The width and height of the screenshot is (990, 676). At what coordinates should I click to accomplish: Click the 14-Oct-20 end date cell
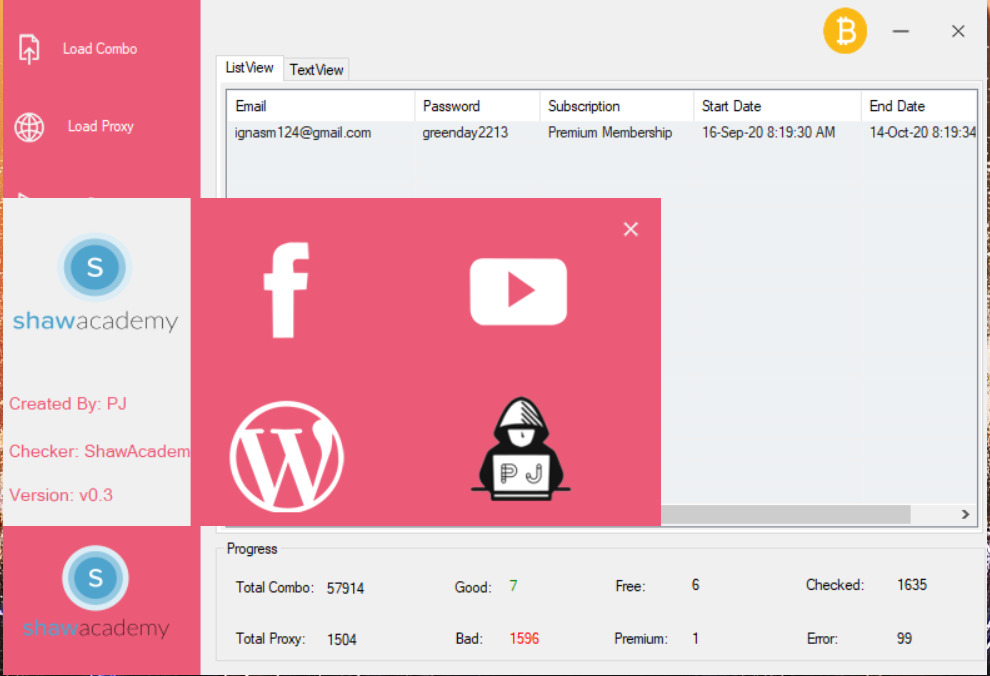click(922, 133)
